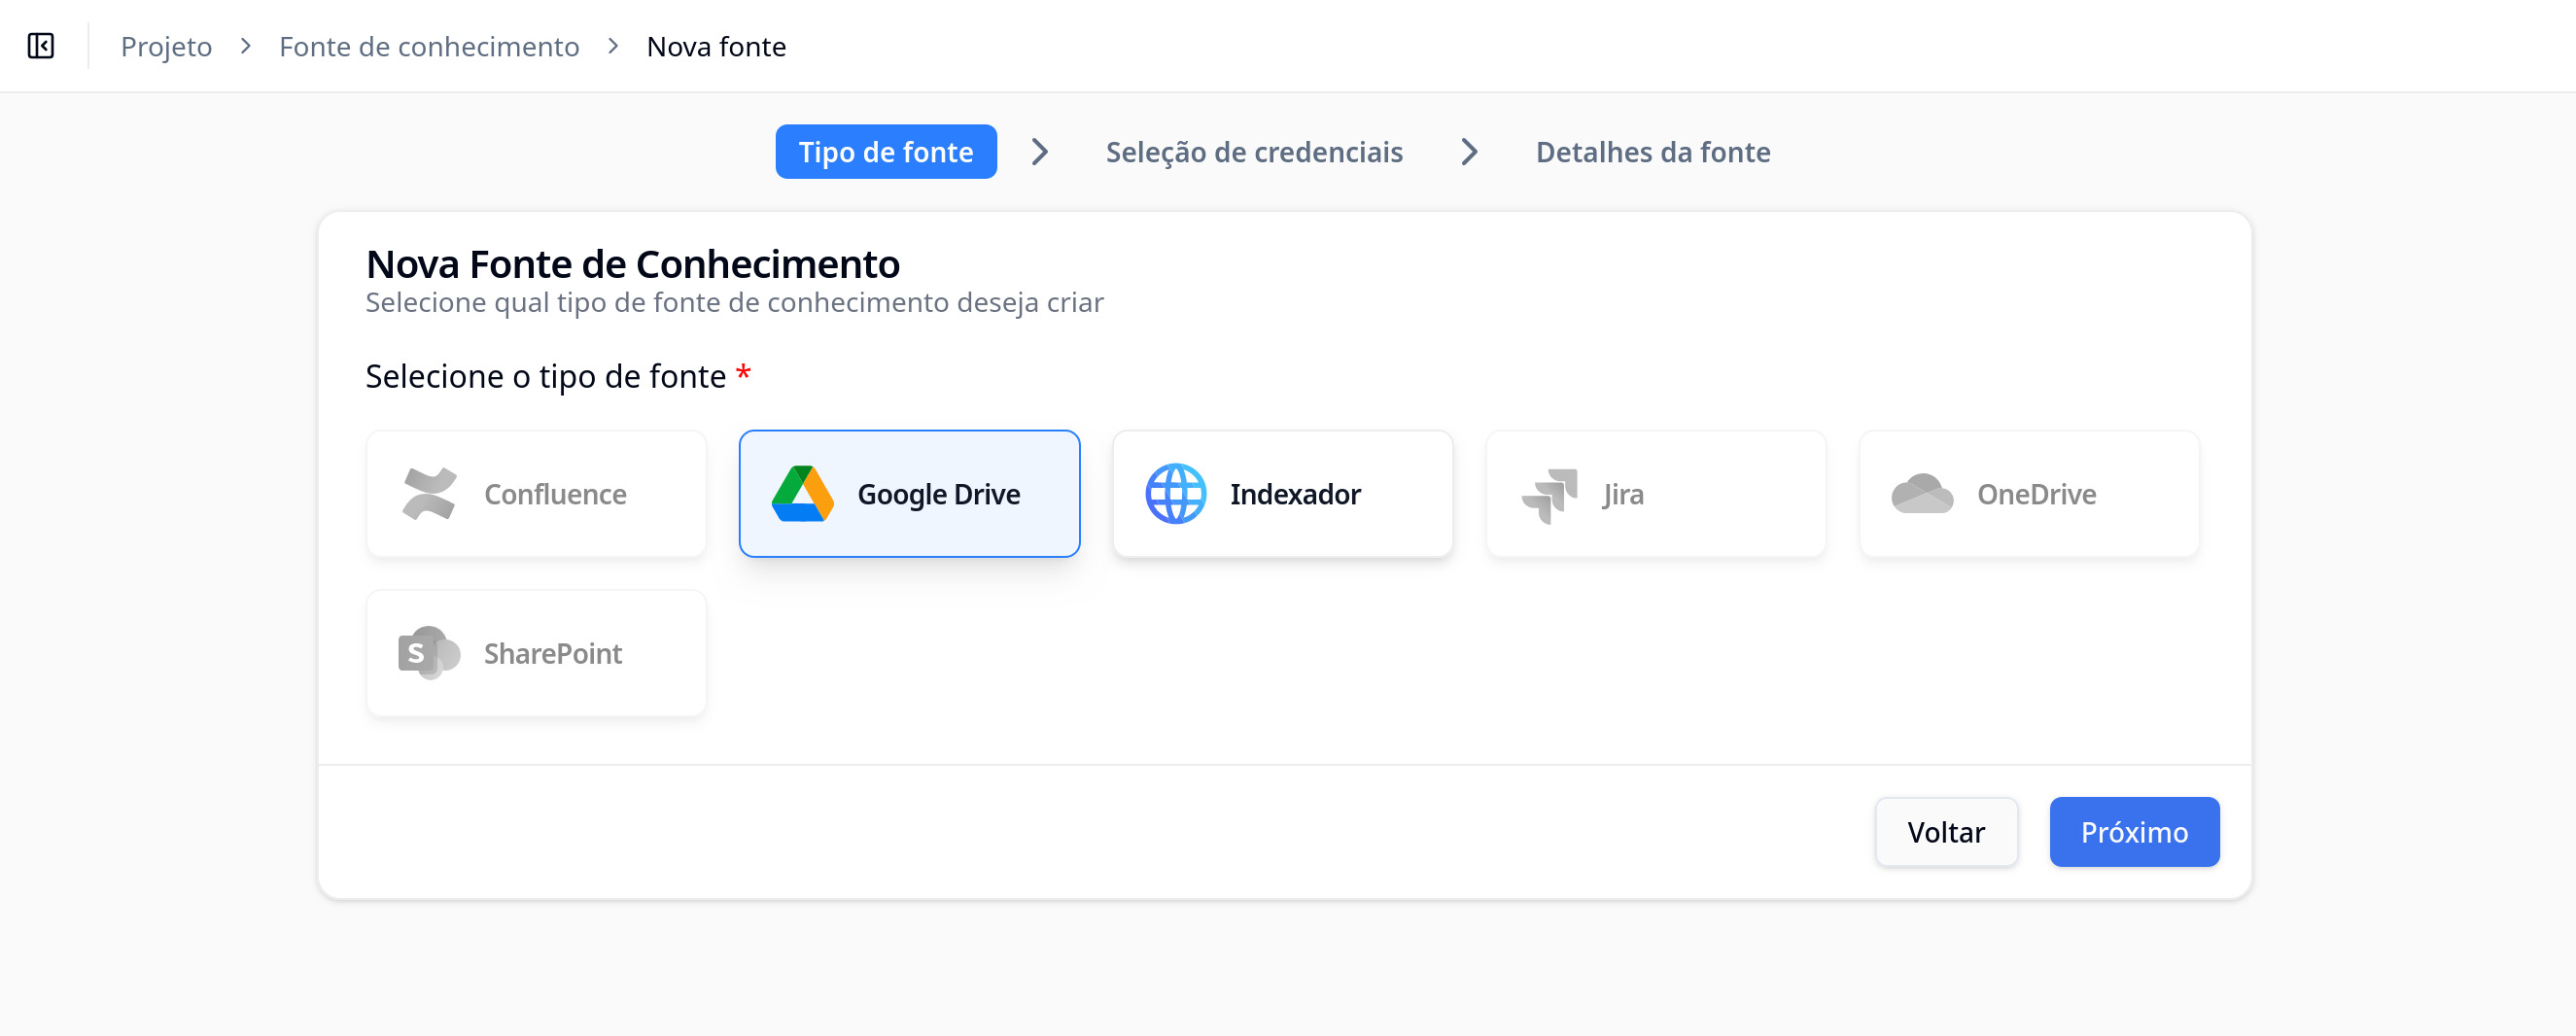This screenshot has height=1036, width=2576.
Task: Select the Tipo de fonte step
Action: (x=885, y=152)
